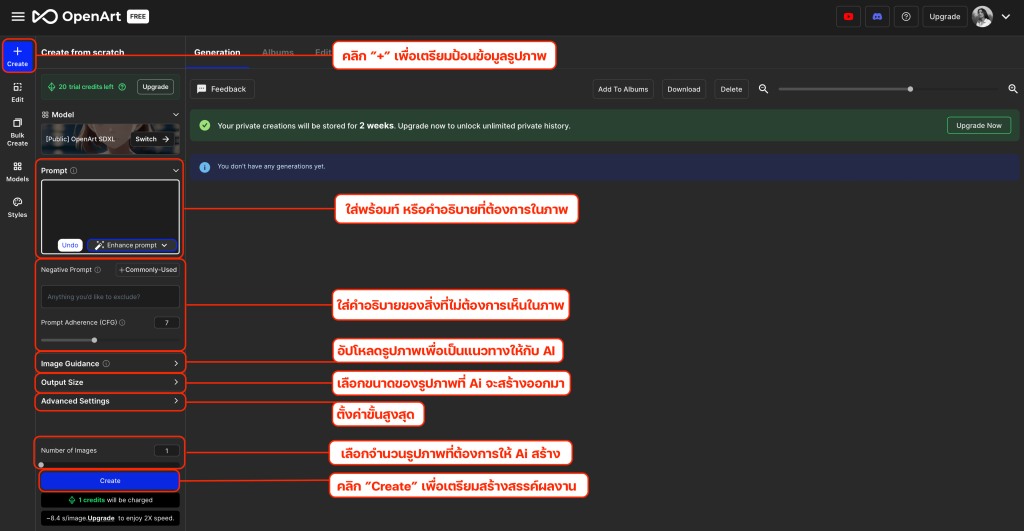Open the Models section in sidebar
1024x531 pixels.
17,171
